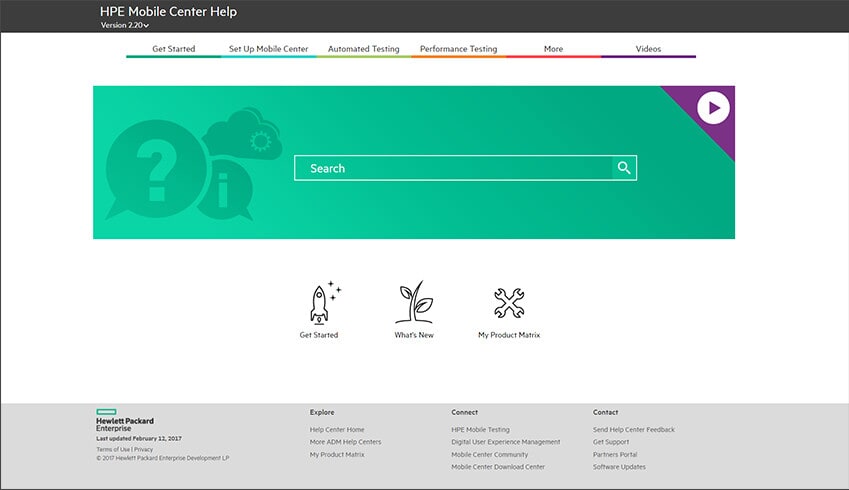Screen dimensions: 849x490
Task: Open the Terms of Use link
Action: pos(113,450)
